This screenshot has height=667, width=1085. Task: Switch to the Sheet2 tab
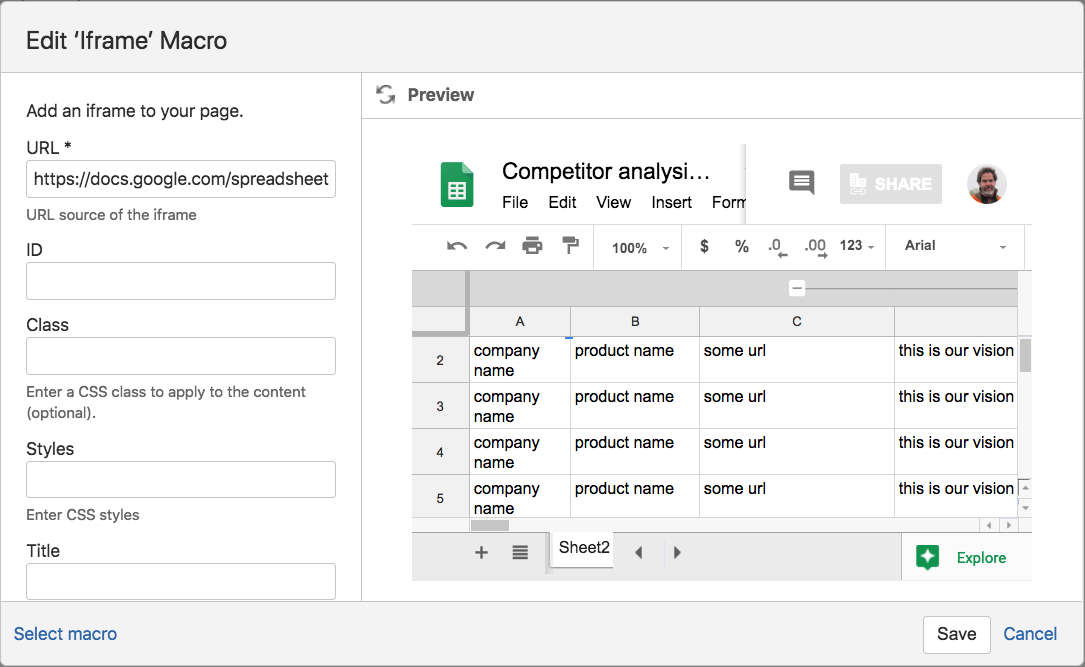click(583, 548)
